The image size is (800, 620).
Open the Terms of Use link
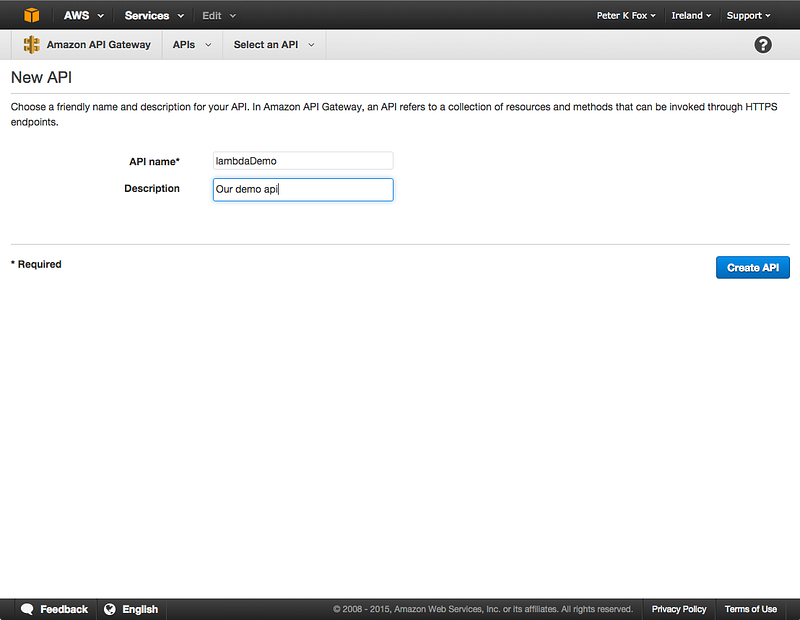(751, 609)
